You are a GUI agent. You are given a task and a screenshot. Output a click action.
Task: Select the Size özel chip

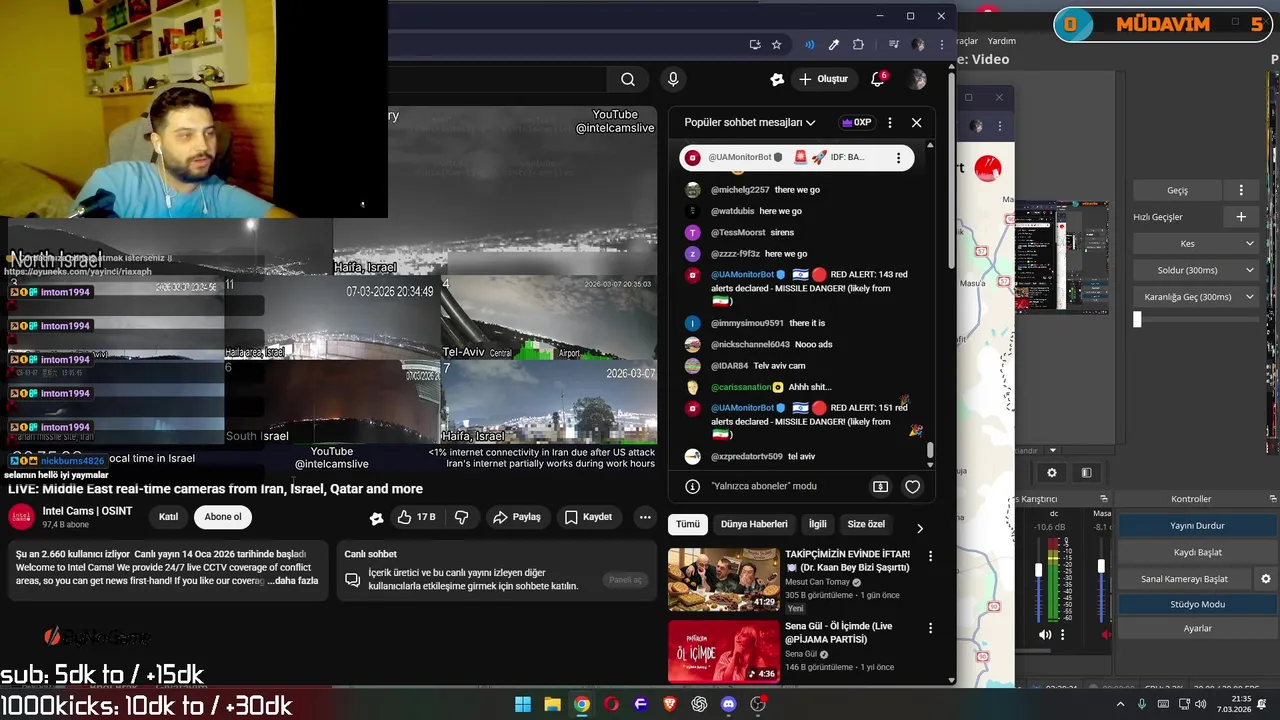tap(866, 524)
